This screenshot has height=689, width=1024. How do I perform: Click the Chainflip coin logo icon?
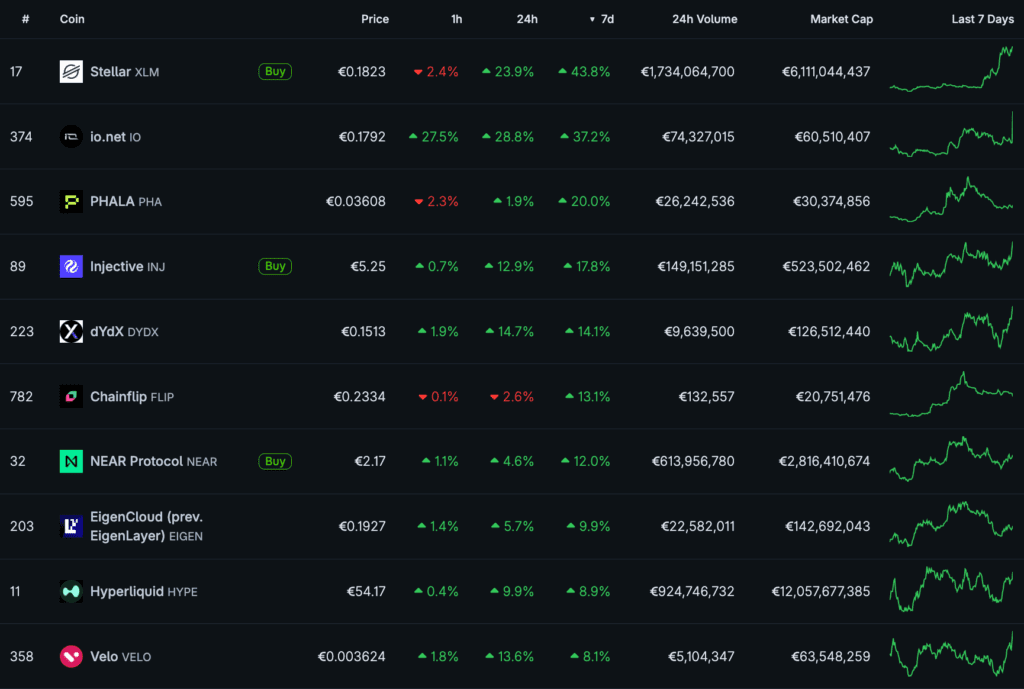click(71, 396)
